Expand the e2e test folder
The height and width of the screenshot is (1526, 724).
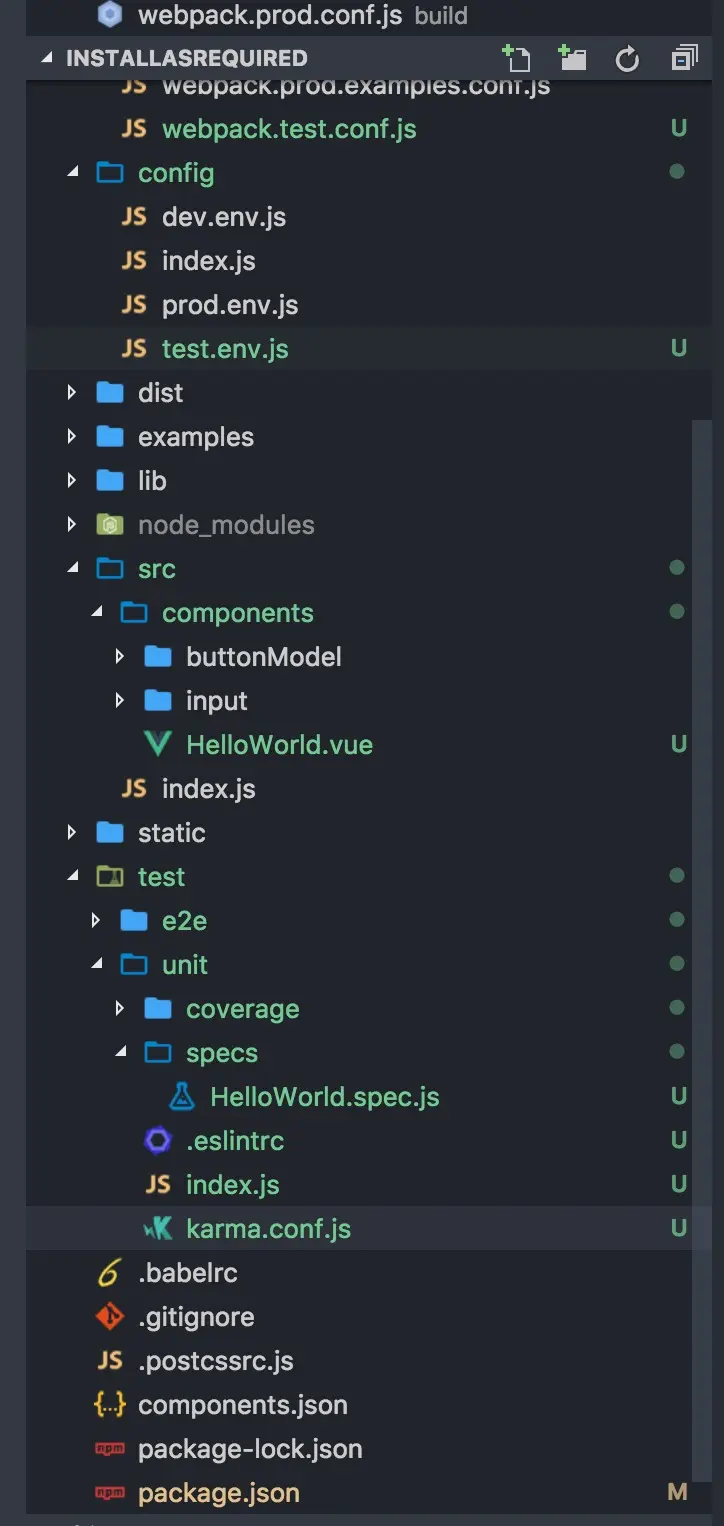click(96, 921)
